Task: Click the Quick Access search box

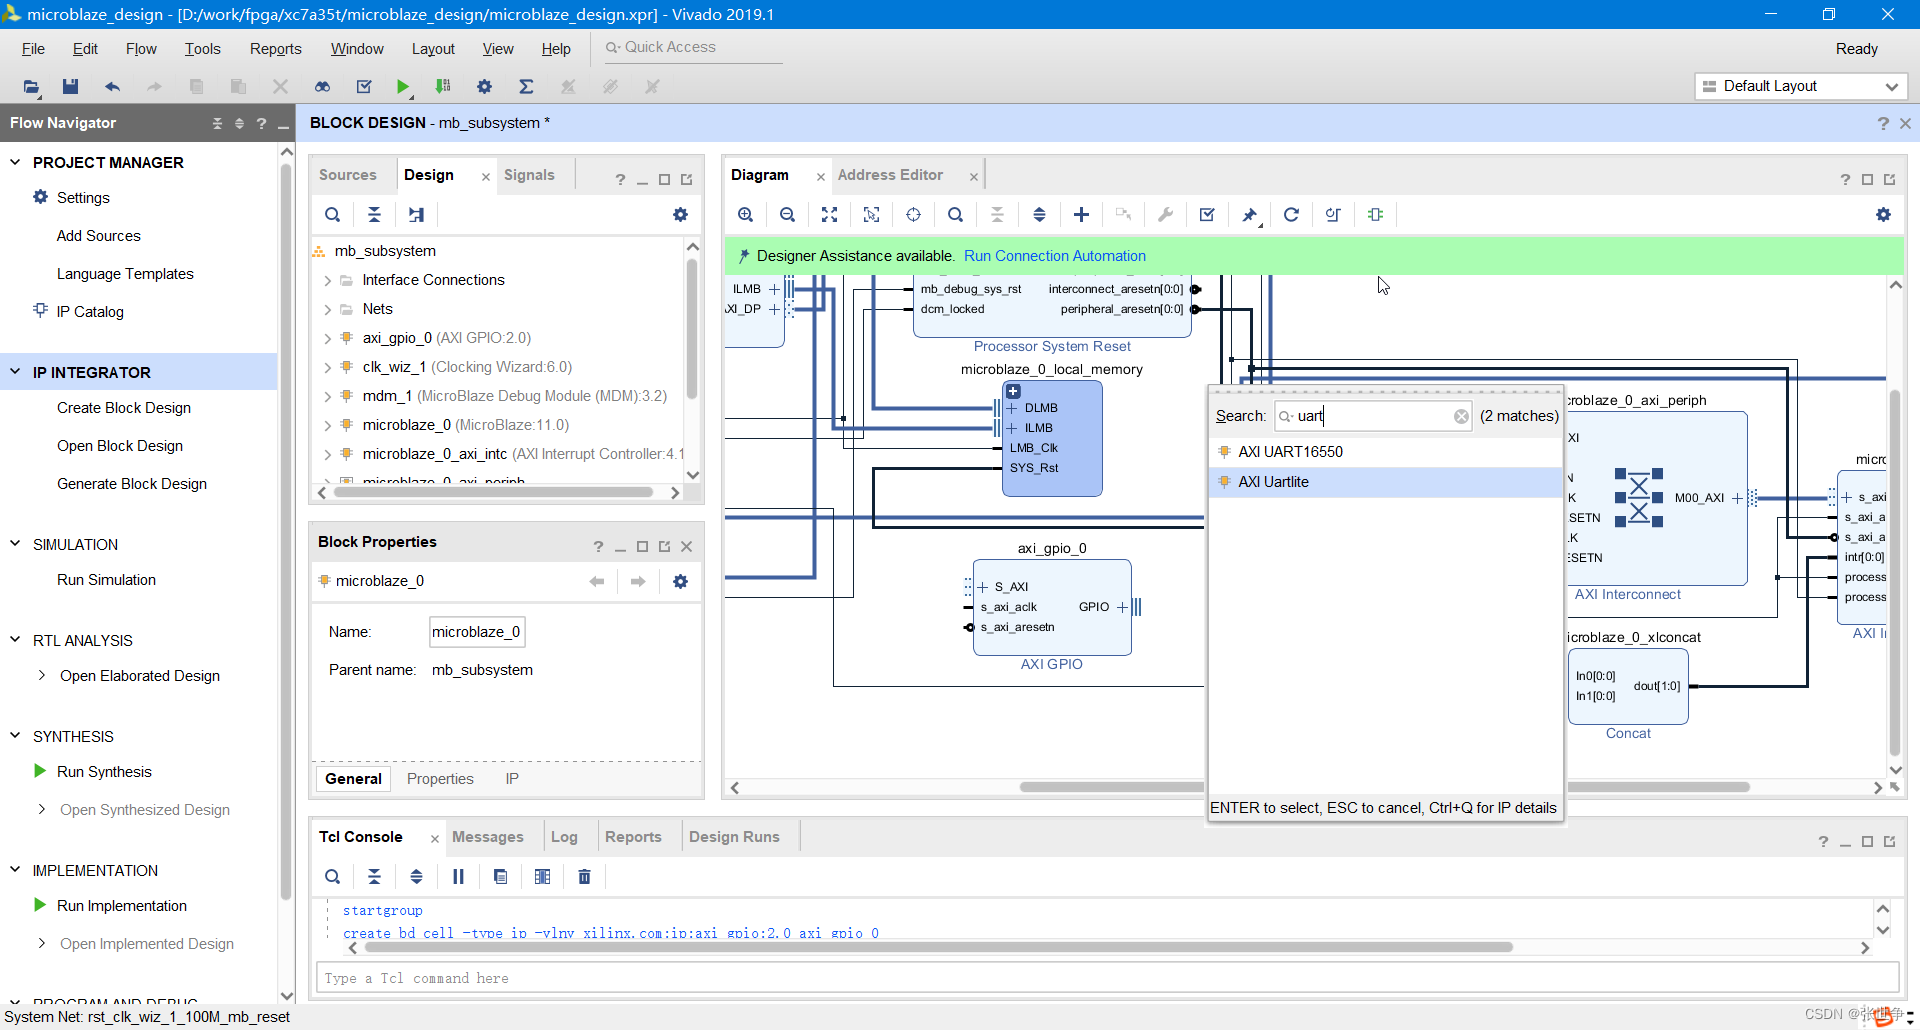Action: click(x=693, y=47)
